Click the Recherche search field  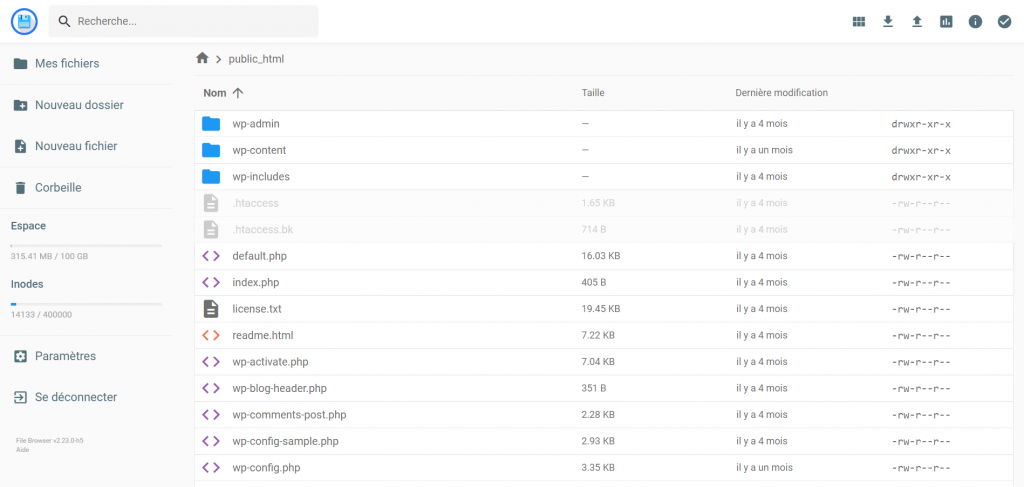[x=190, y=21]
